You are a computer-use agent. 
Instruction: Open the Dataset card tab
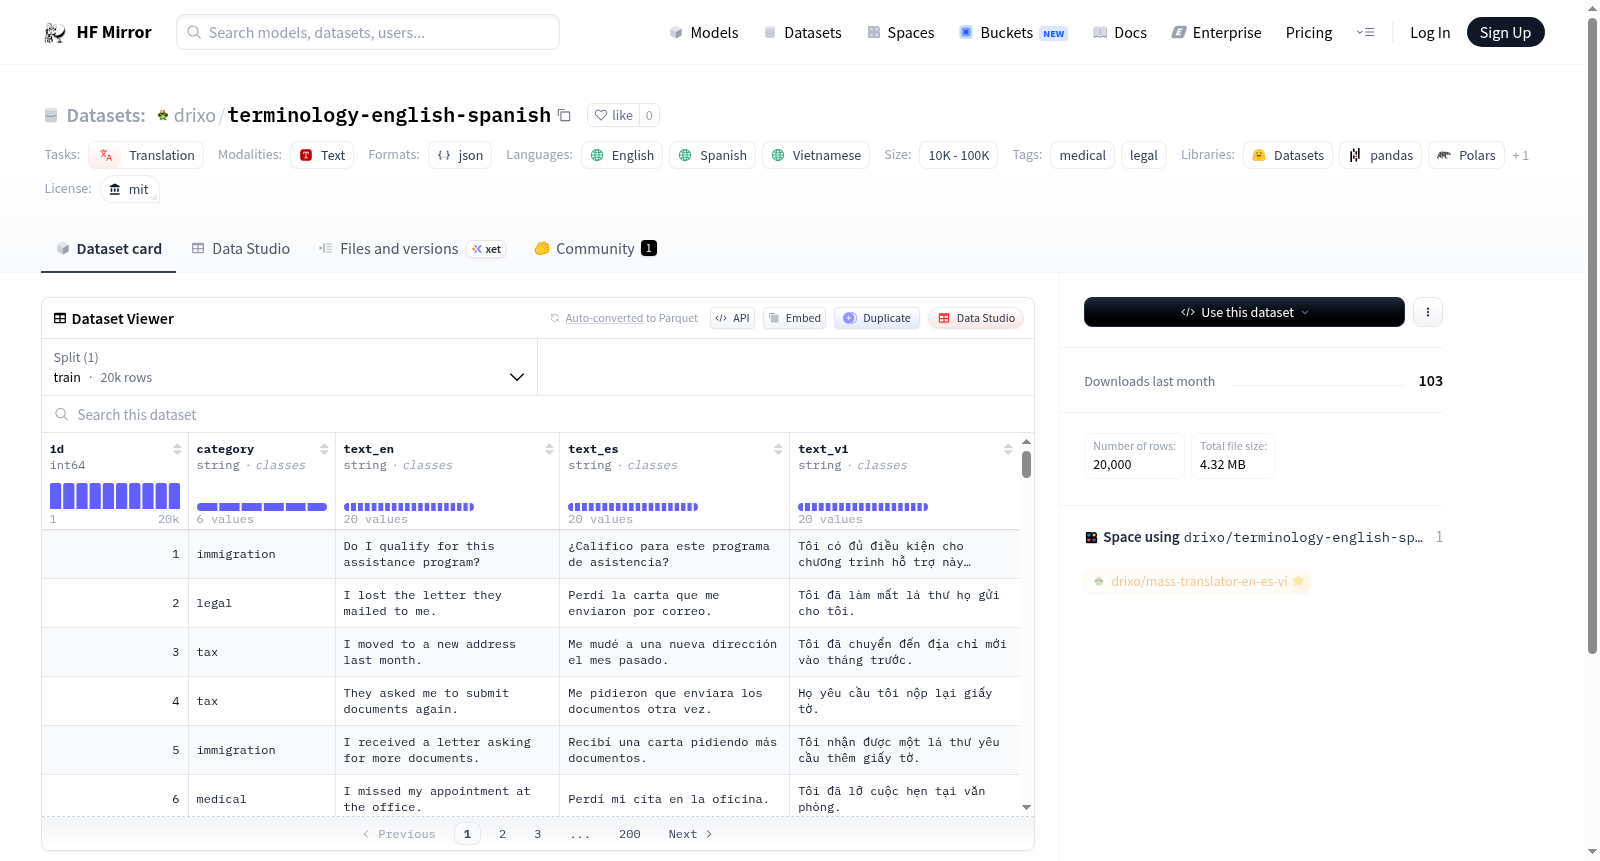[109, 249]
